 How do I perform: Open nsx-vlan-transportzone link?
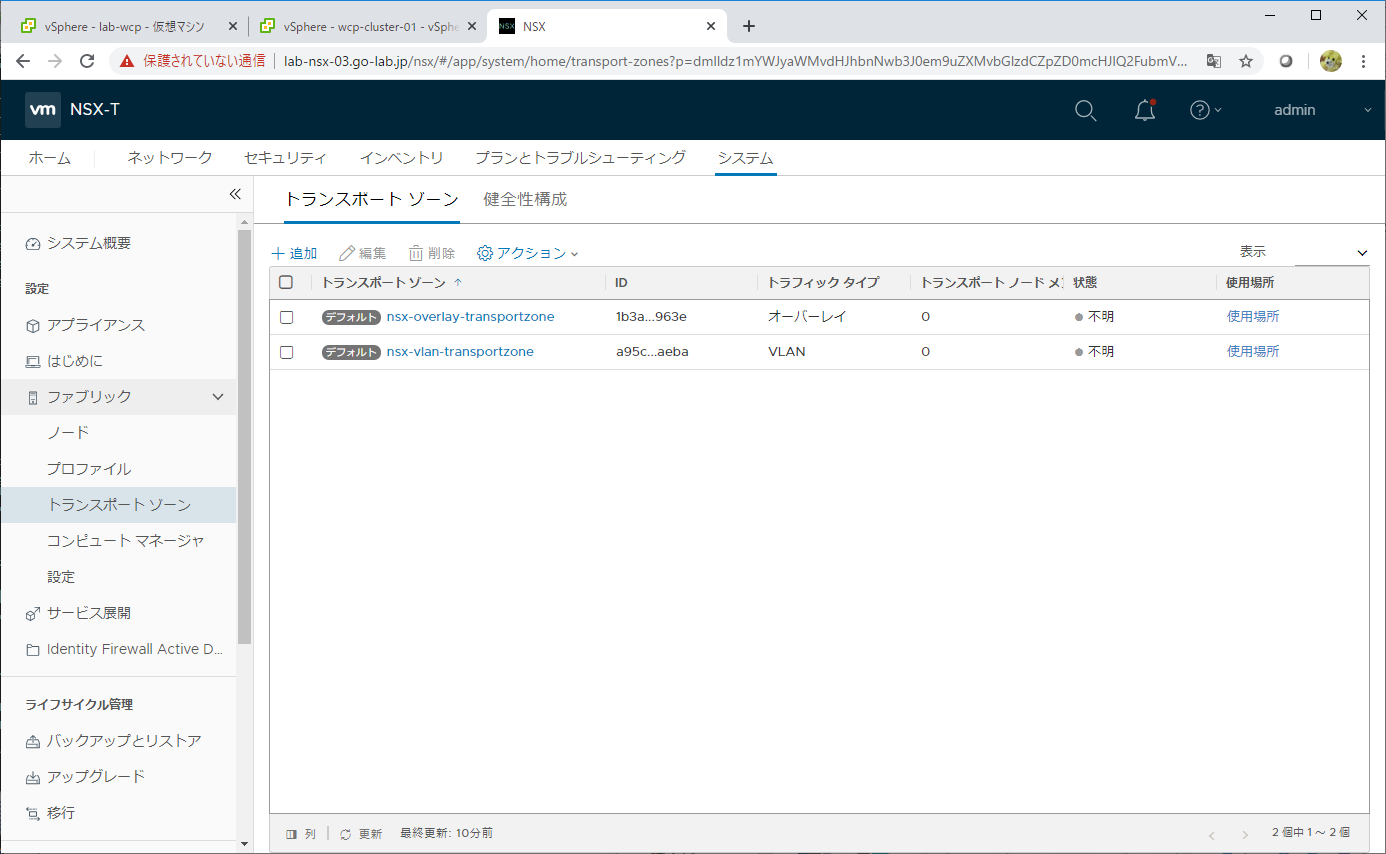pyautogui.click(x=460, y=352)
